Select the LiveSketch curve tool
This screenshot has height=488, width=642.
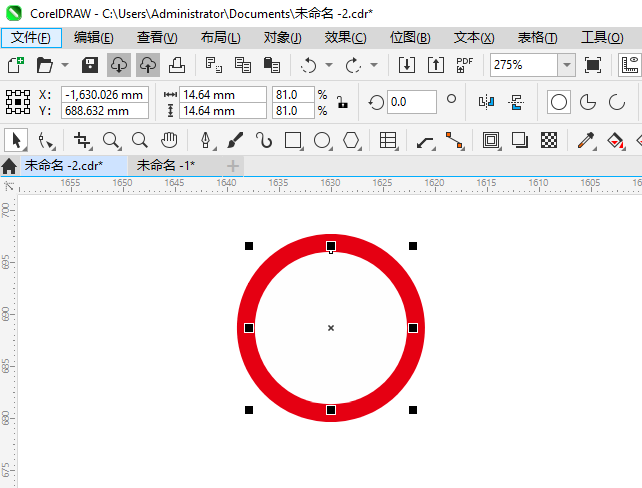[x=264, y=140]
